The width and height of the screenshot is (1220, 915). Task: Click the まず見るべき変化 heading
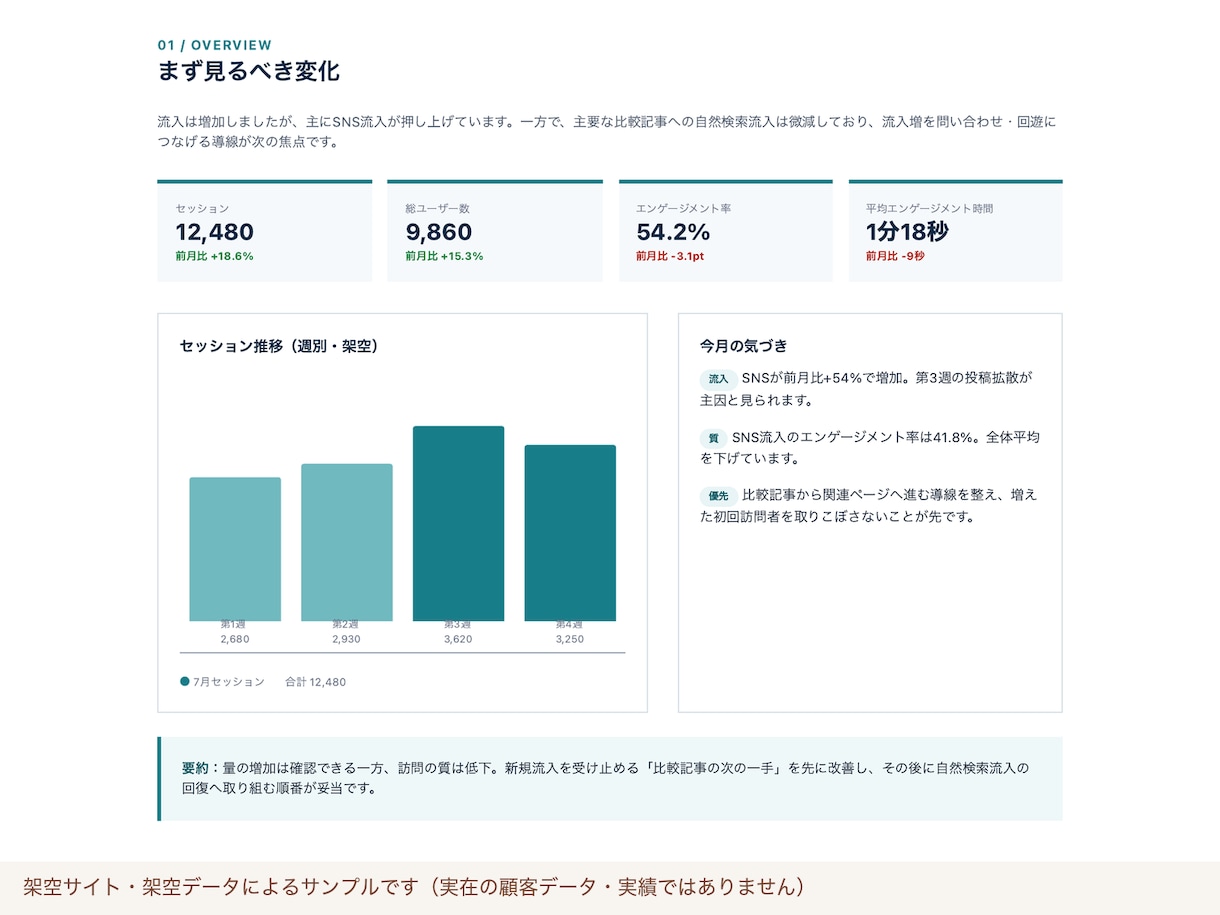pyautogui.click(x=249, y=72)
